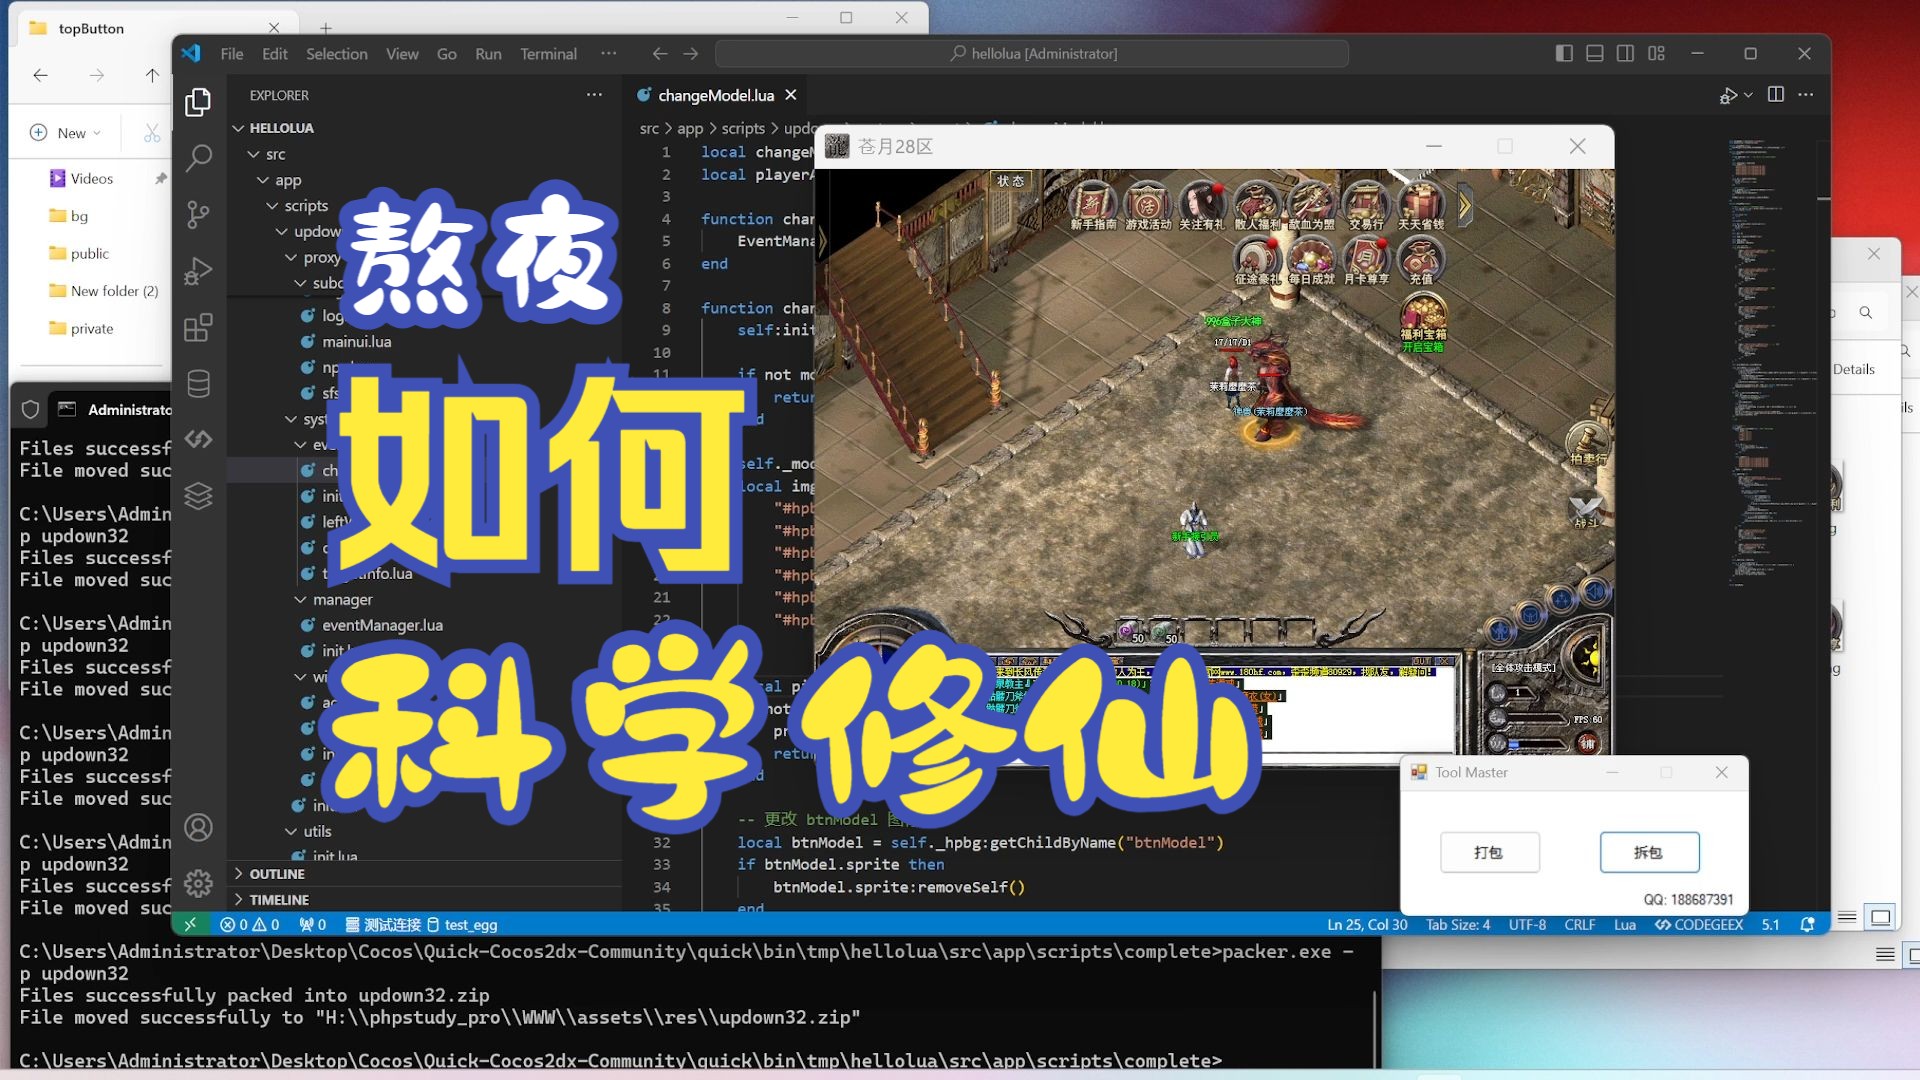This screenshot has height=1080, width=1920.
Task: Click the Run Code icon in editor toolbar
Action: pyautogui.click(x=1728, y=95)
